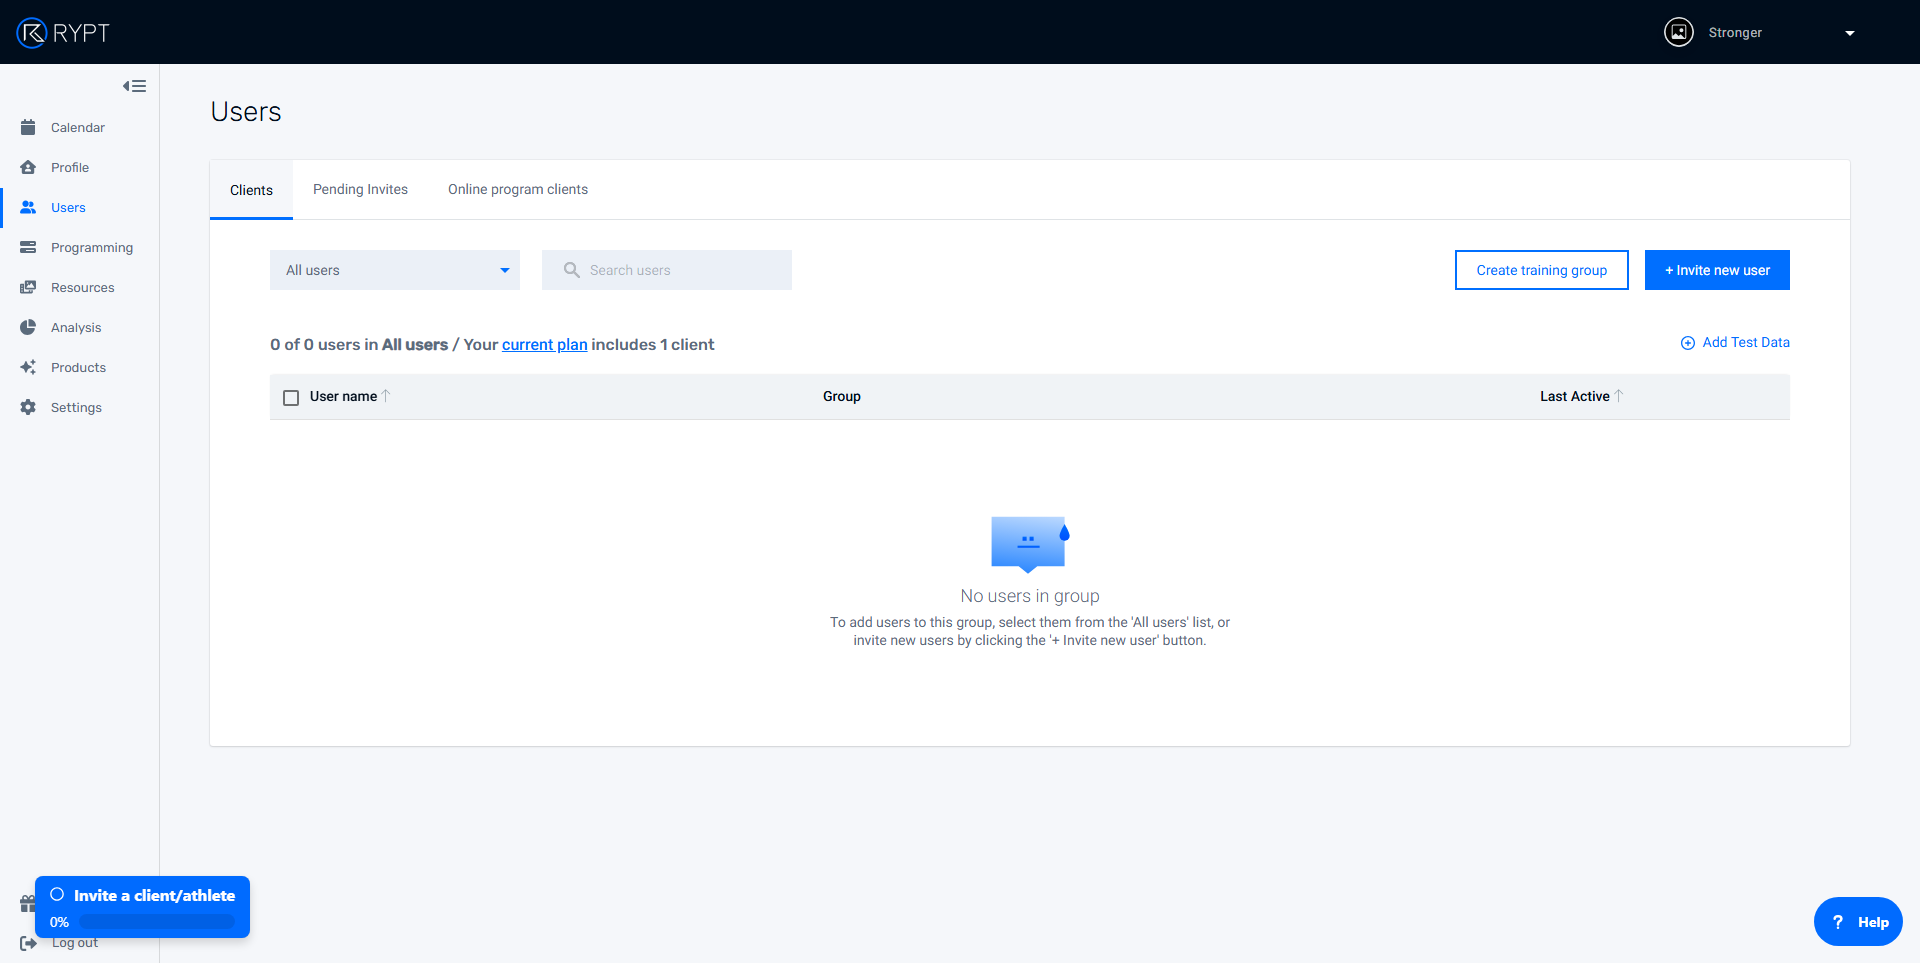Screen dimensions: 1920x963
Task: Toggle the select-all User name checkbox
Action: [x=291, y=398]
